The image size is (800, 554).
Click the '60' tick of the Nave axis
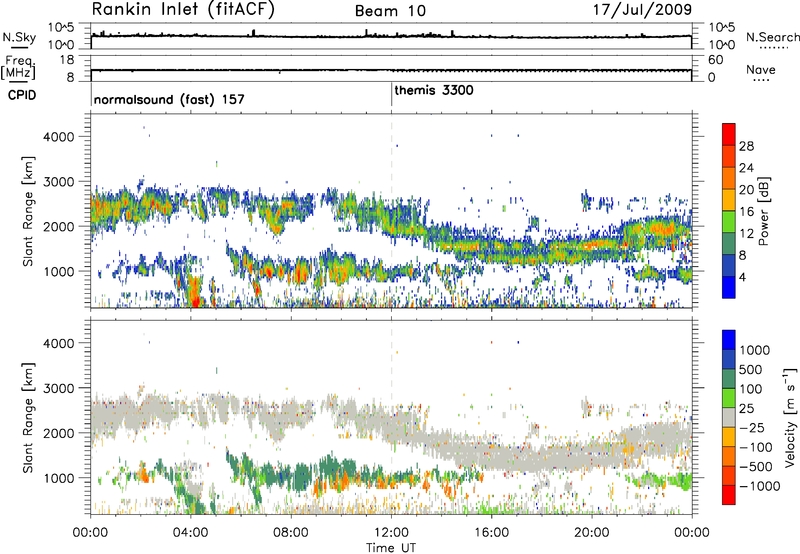(715, 60)
